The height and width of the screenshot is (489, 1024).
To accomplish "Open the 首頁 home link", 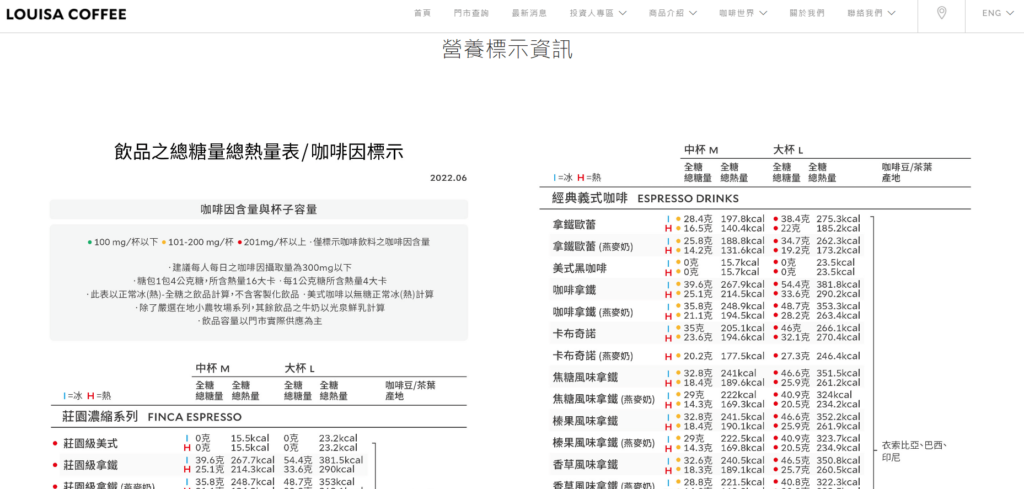I will (422, 13).
